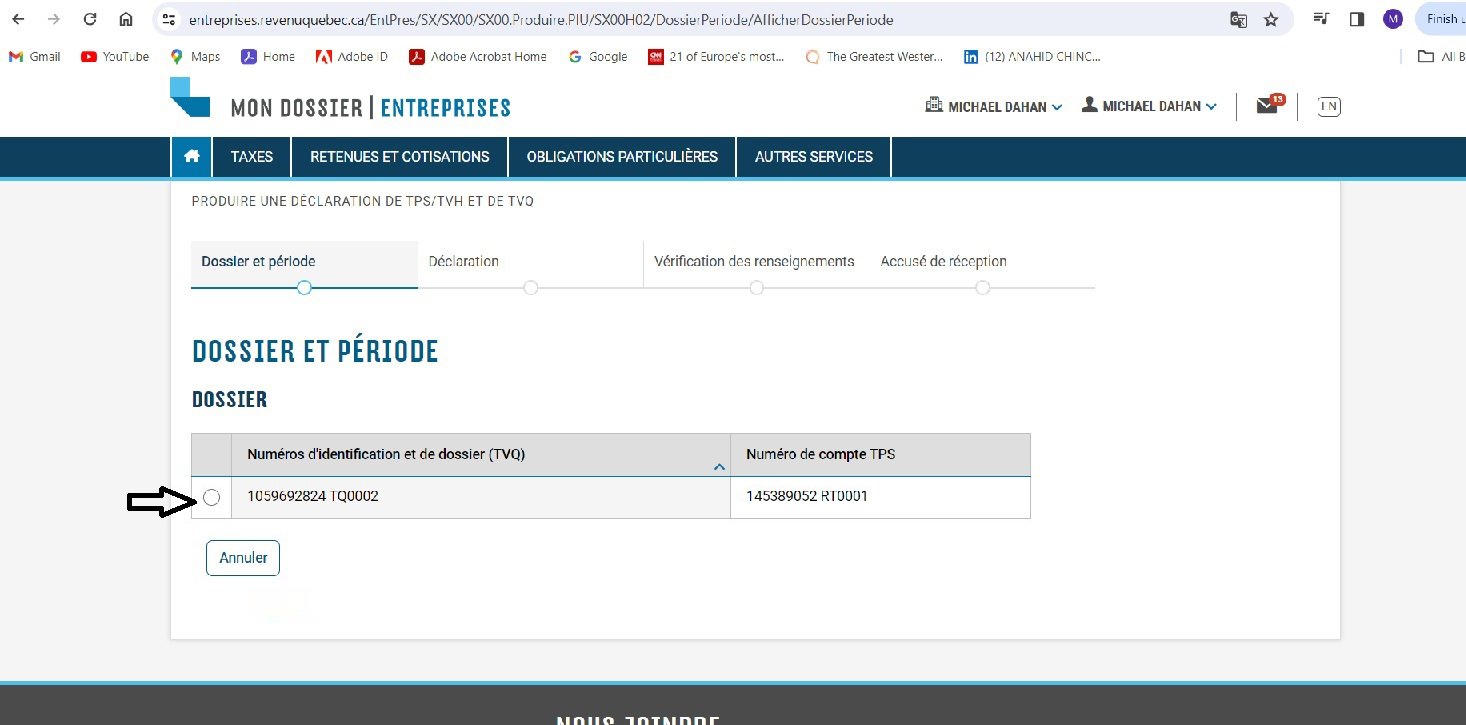Open the messages envelope icon

(1267, 106)
